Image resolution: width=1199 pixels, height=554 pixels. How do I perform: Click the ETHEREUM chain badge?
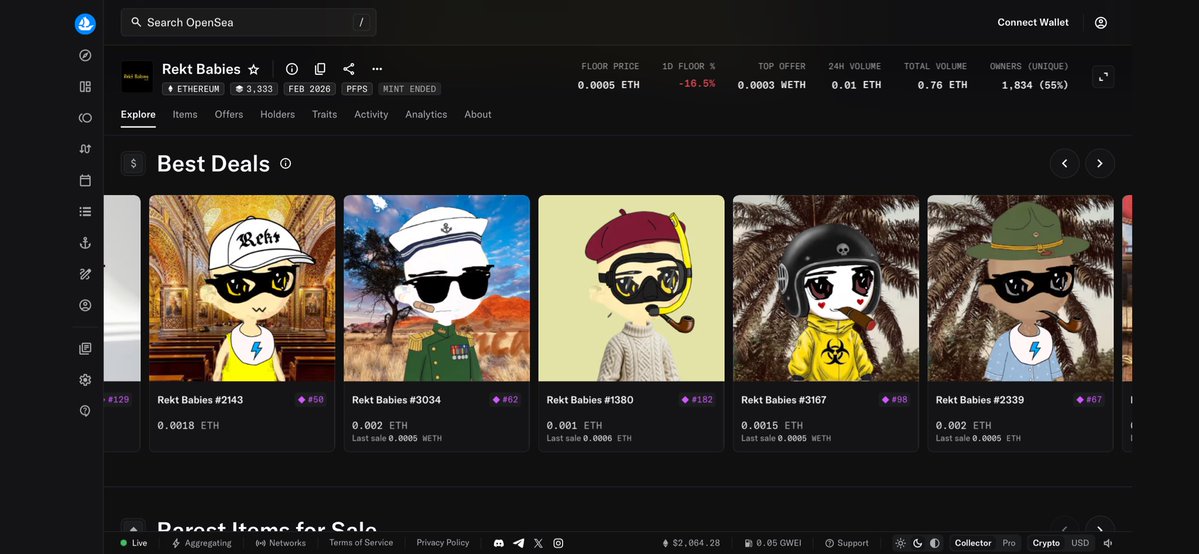pyautogui.click(x=193, y=89)
